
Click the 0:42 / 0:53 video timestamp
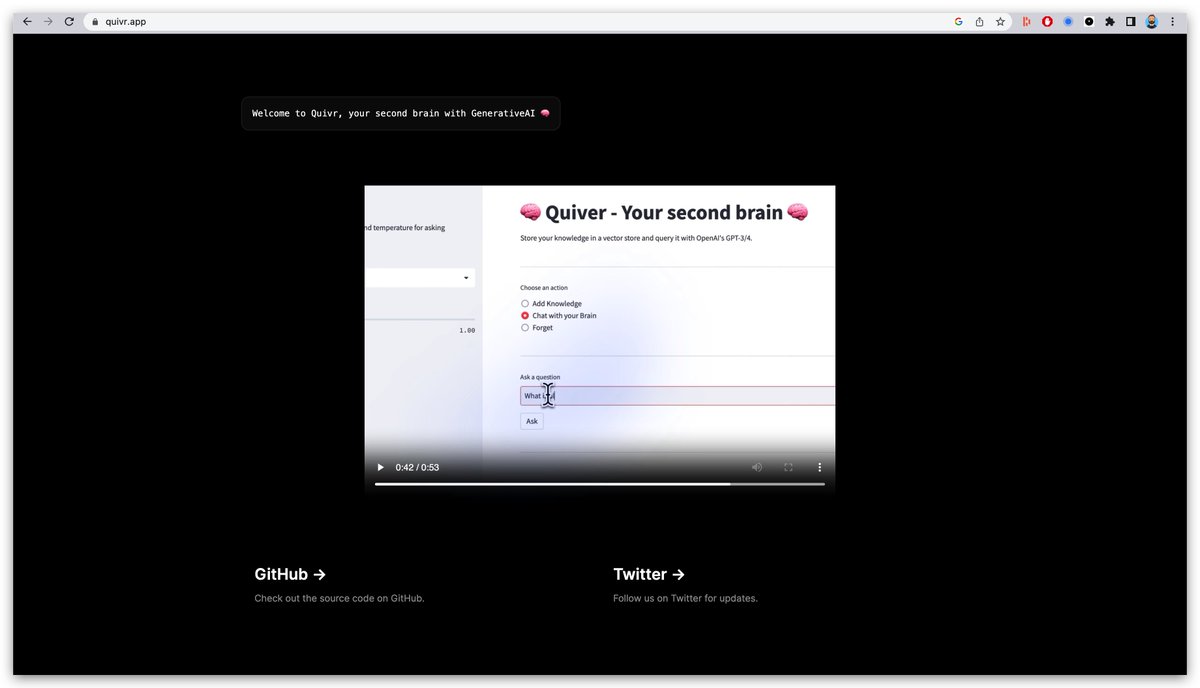(x=417, y=467)
